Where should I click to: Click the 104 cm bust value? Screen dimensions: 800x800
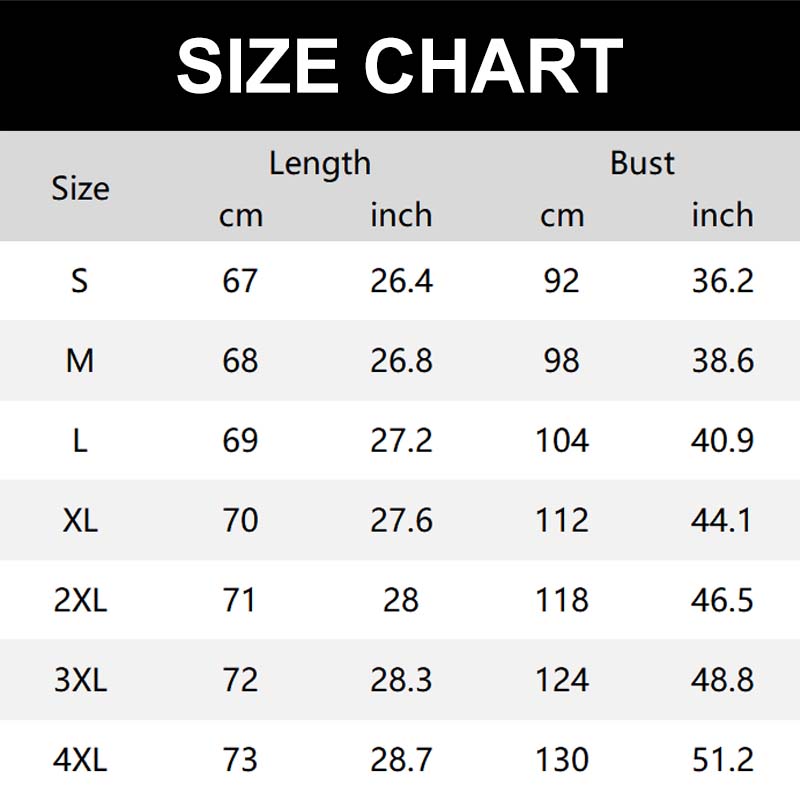pos(562,441)
